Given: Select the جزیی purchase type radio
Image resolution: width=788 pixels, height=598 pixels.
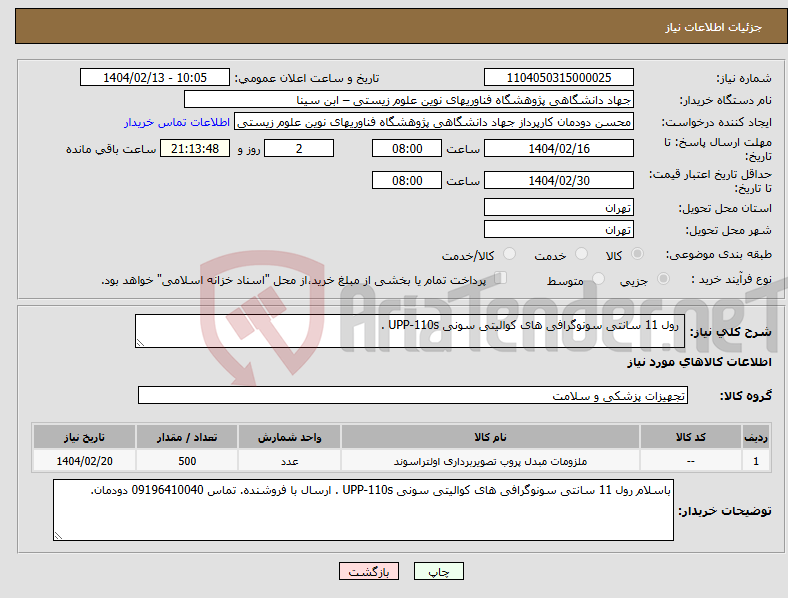Looking at the screenshot, I should (663, 278).
